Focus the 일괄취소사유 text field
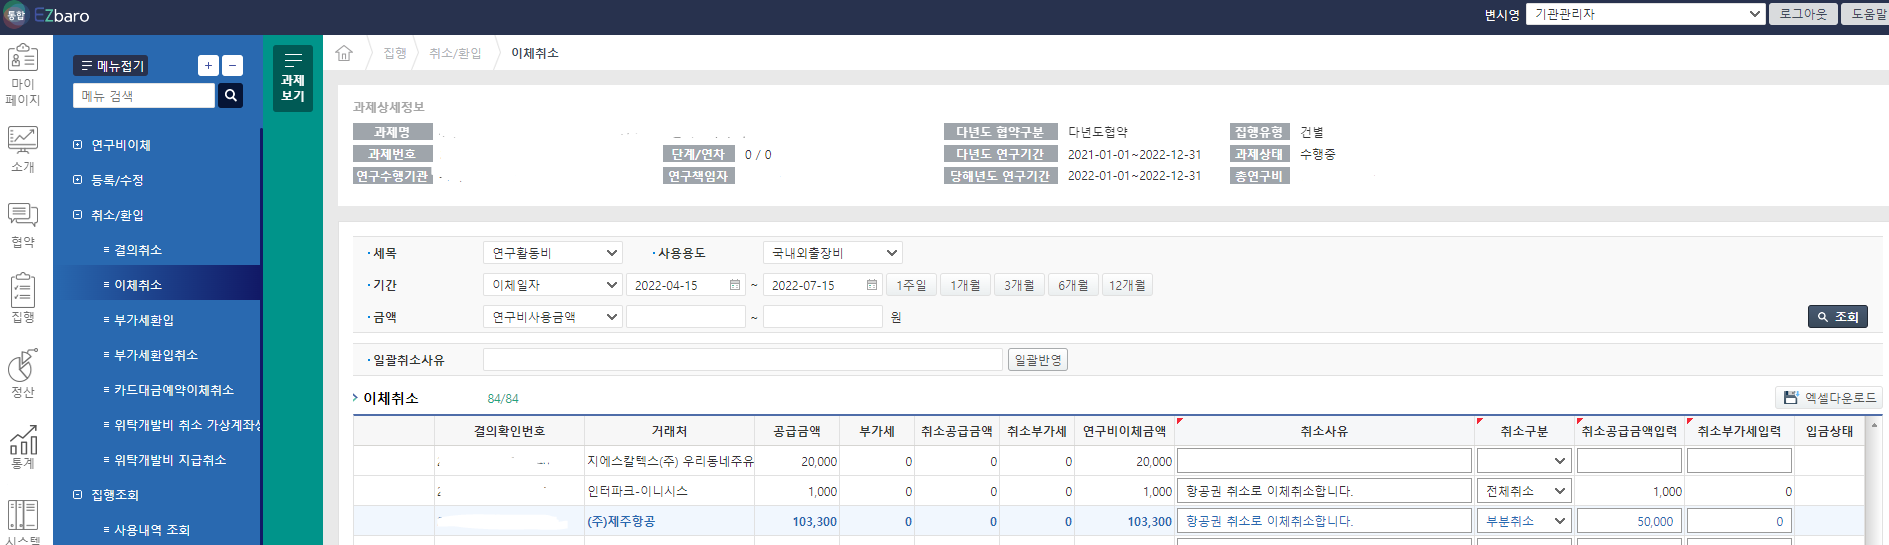The height and width of the screenshot is (545, 1889). point(743,360)
